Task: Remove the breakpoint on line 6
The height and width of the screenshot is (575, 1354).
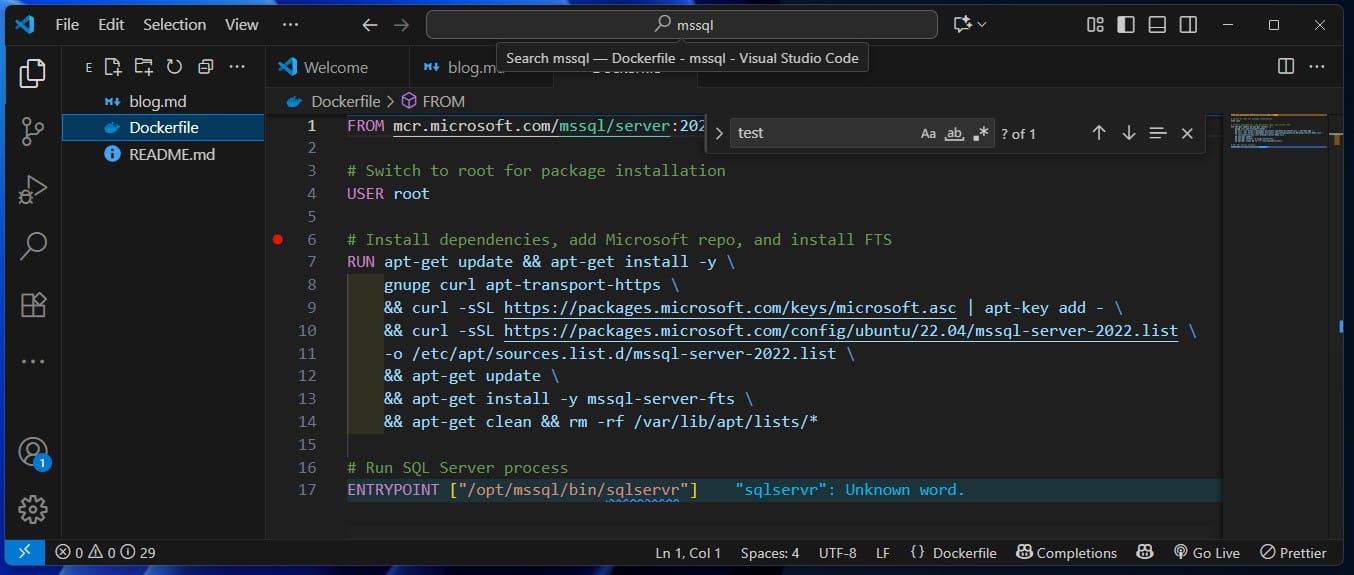Action: (x=278, y=239)
